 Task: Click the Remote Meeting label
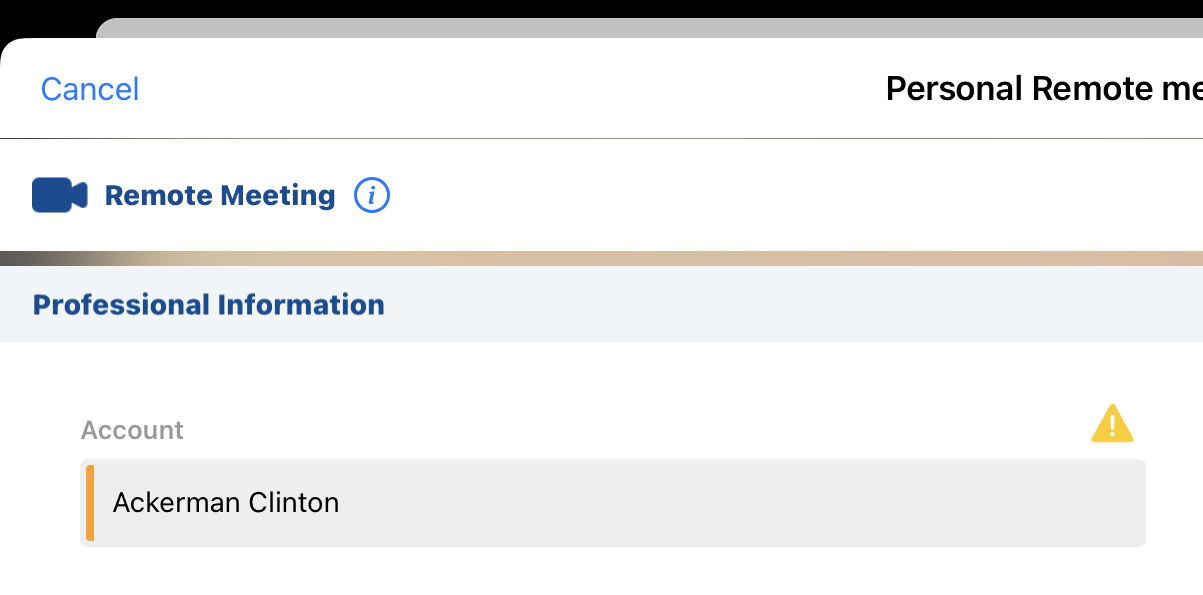coord(220,195)
